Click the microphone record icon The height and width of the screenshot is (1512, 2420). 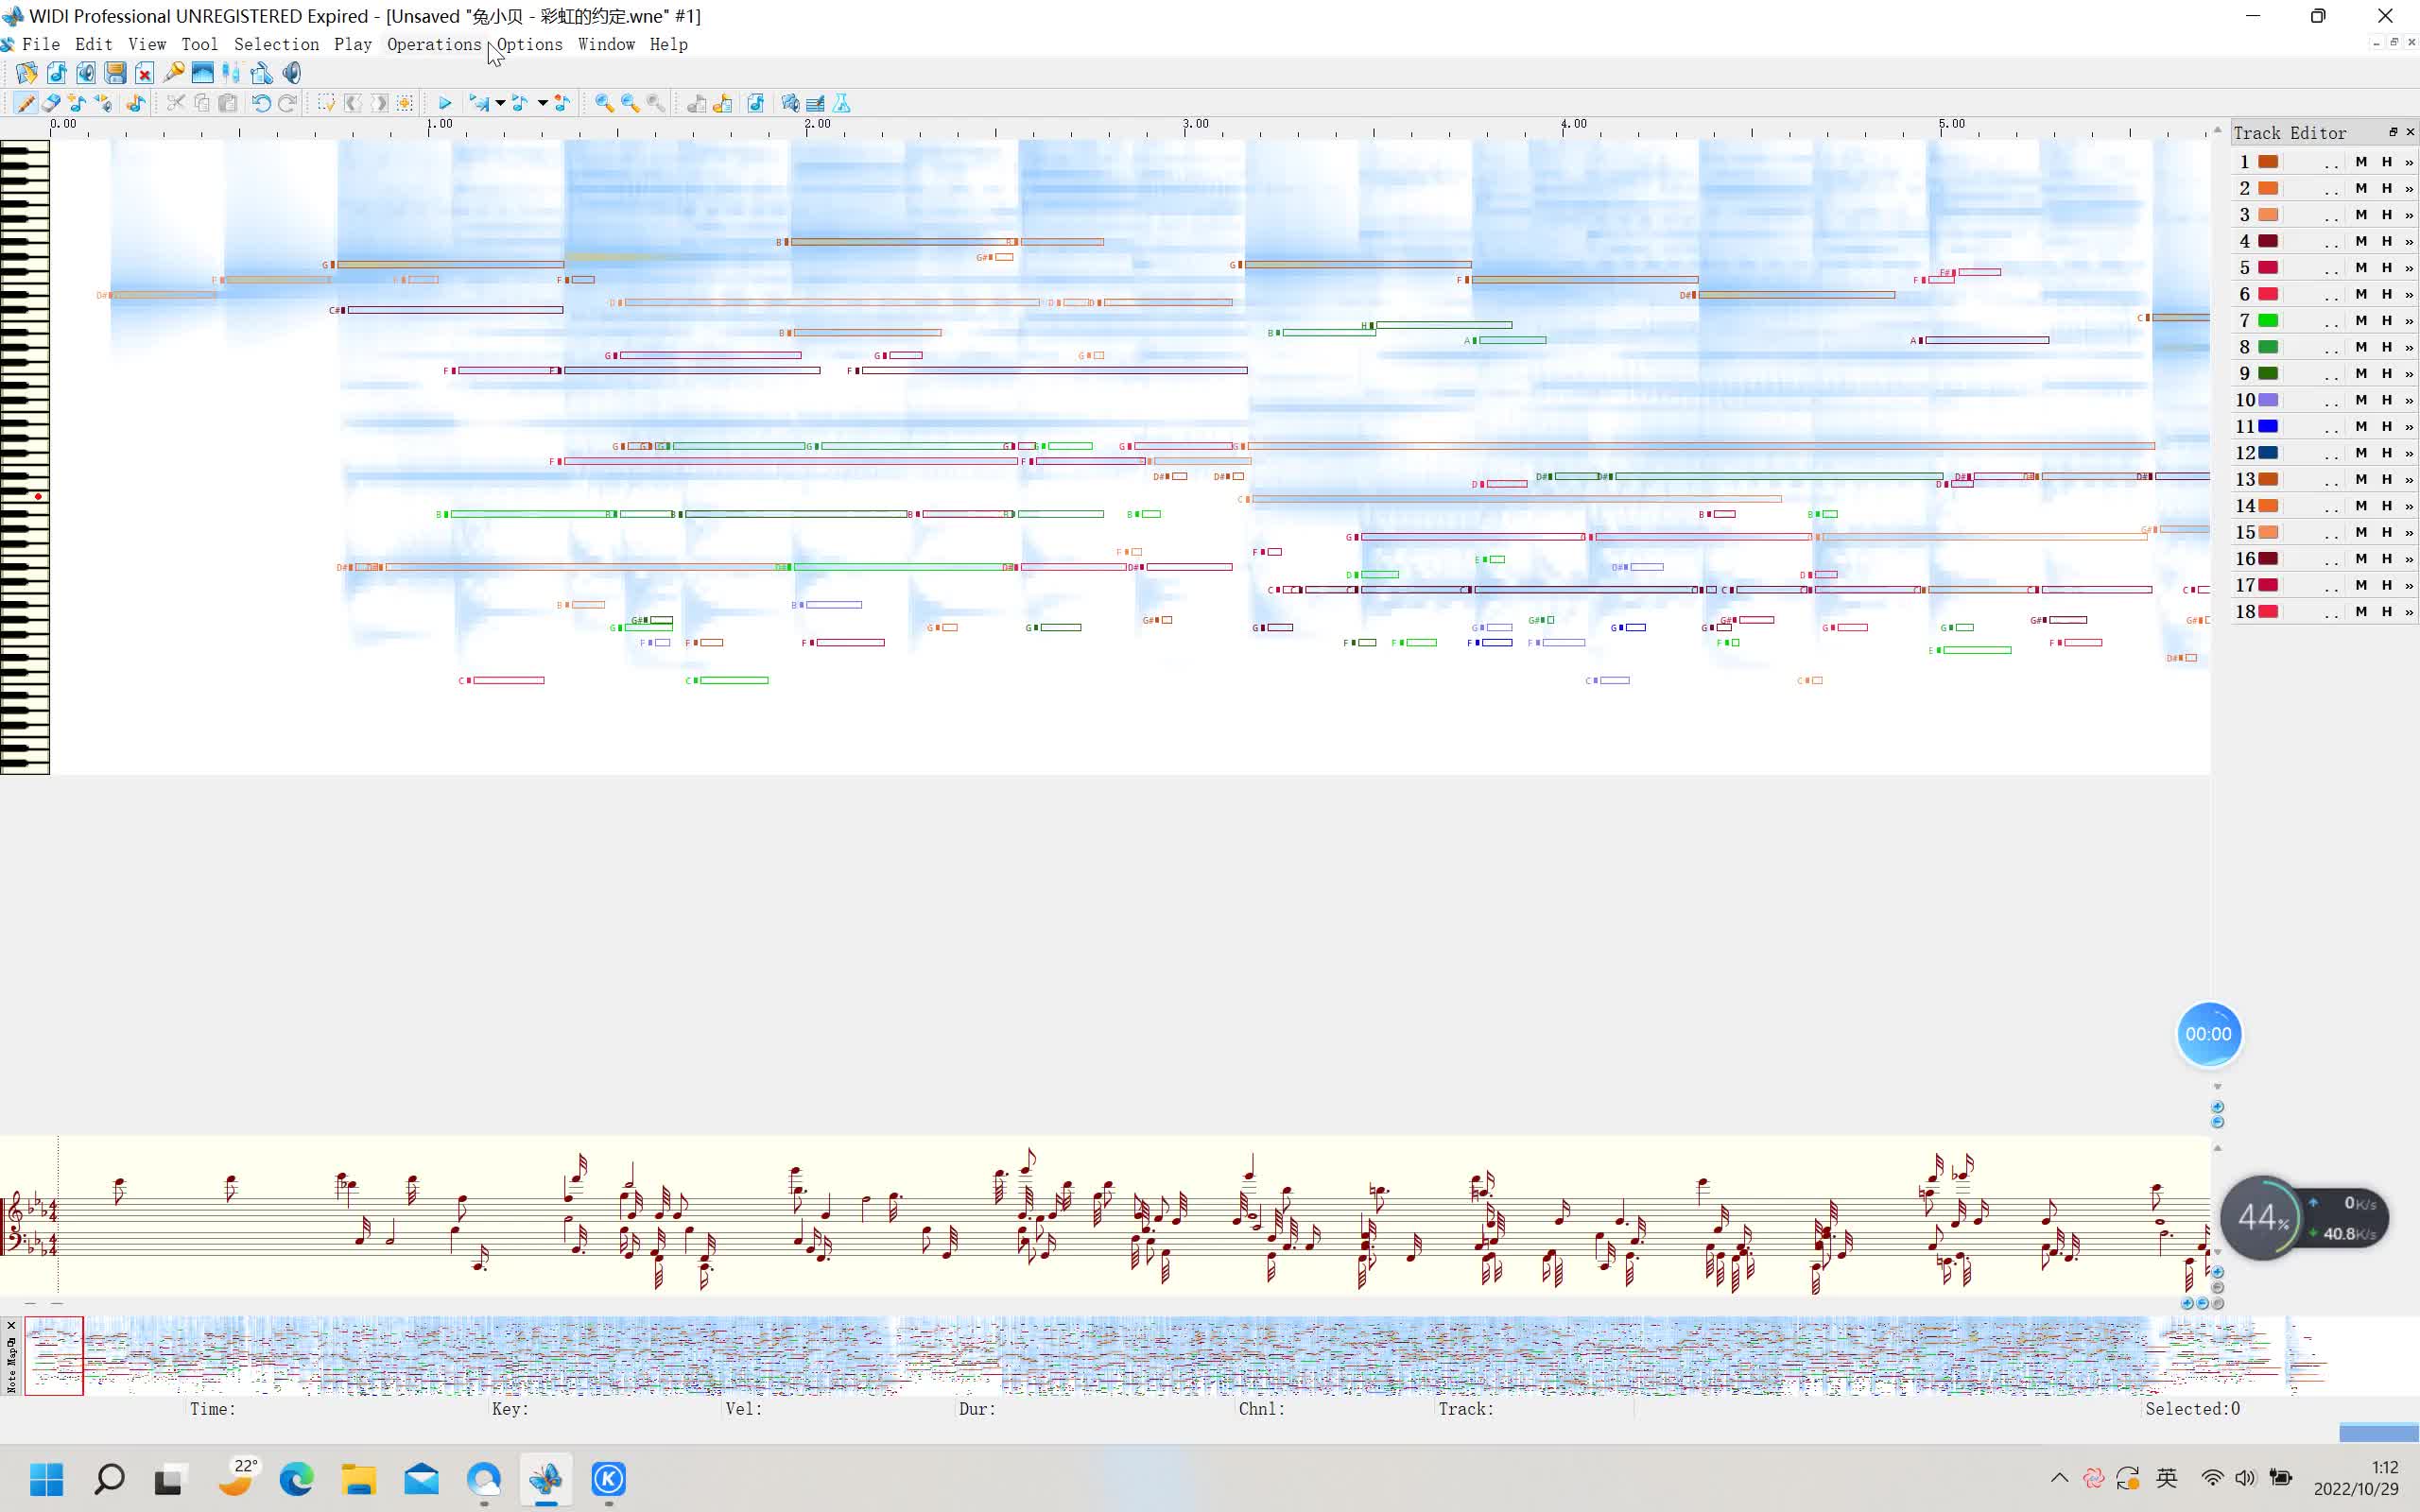174,73
